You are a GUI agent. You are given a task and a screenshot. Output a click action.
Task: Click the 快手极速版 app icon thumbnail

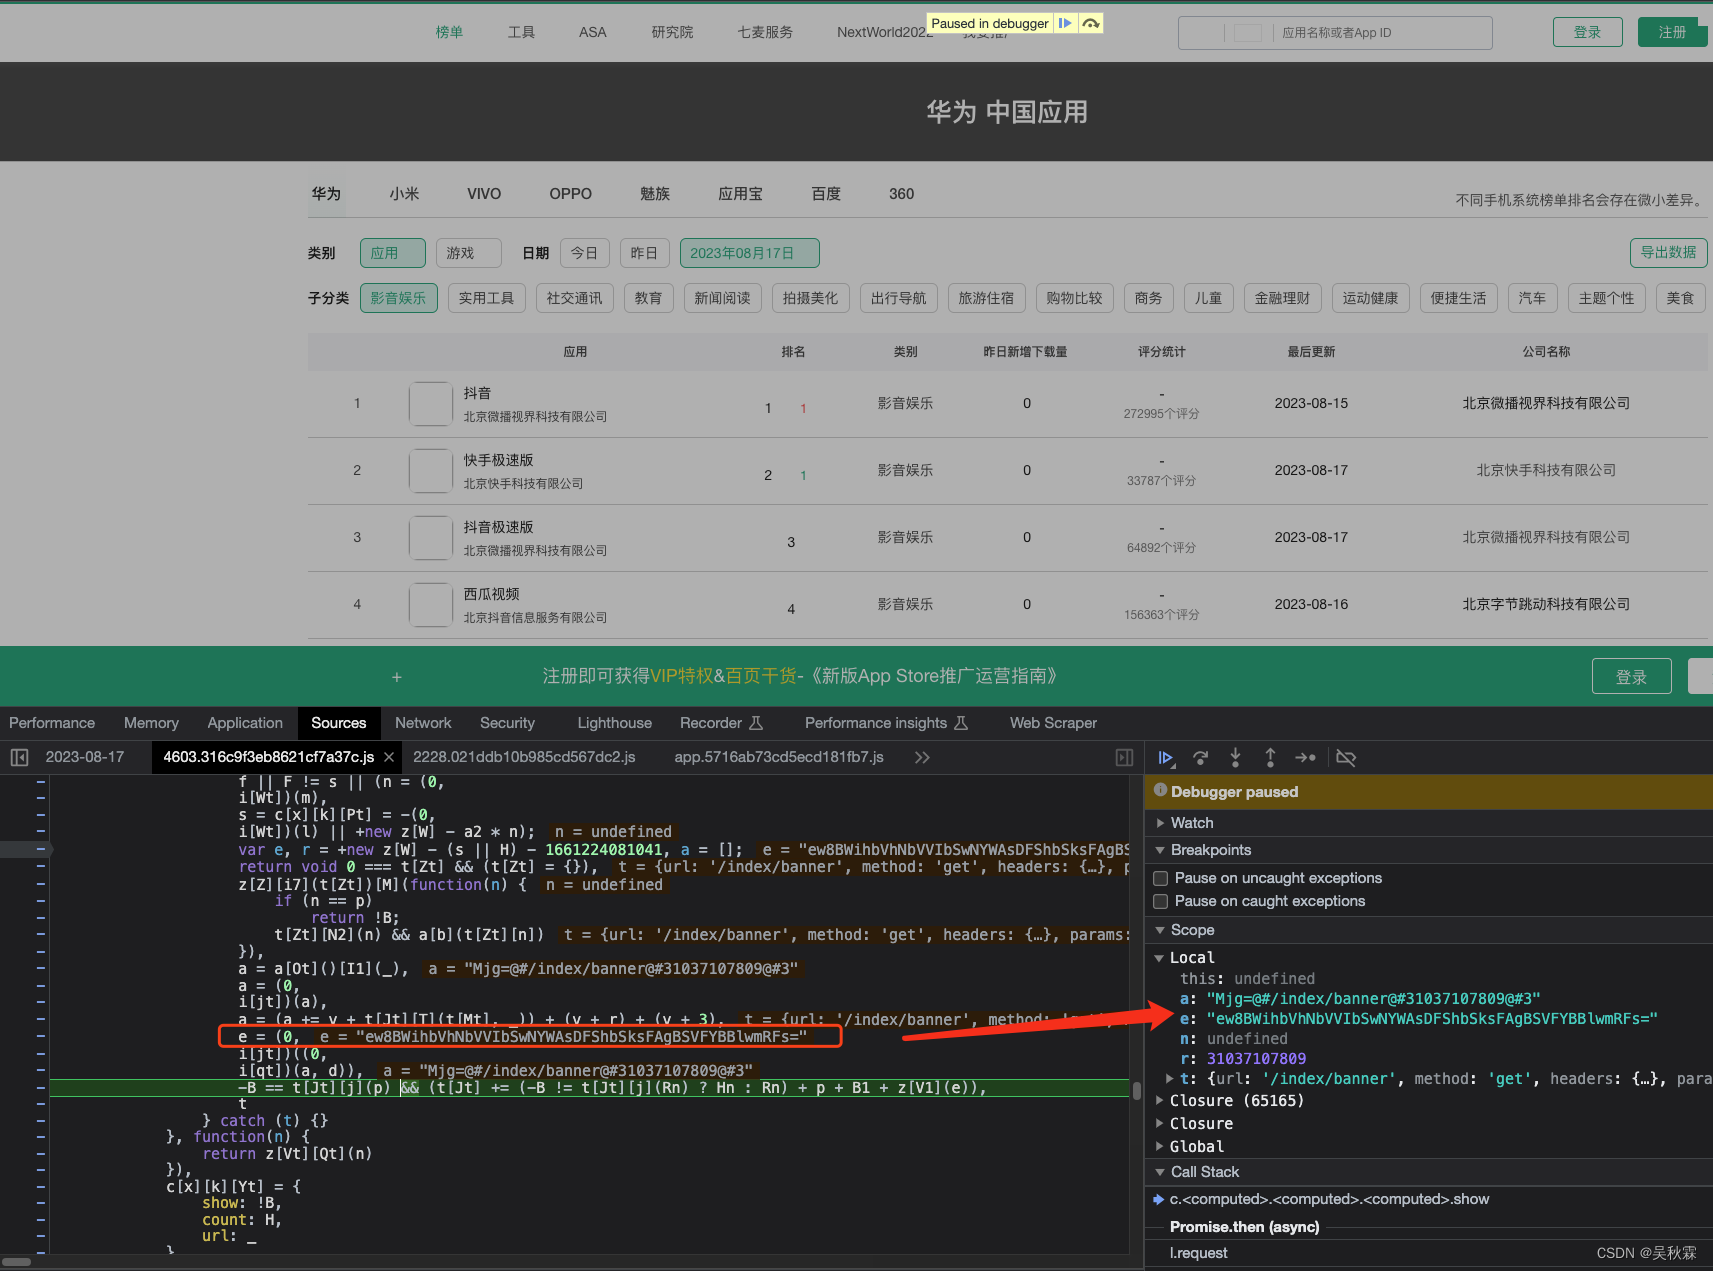(x=431, y=471)
